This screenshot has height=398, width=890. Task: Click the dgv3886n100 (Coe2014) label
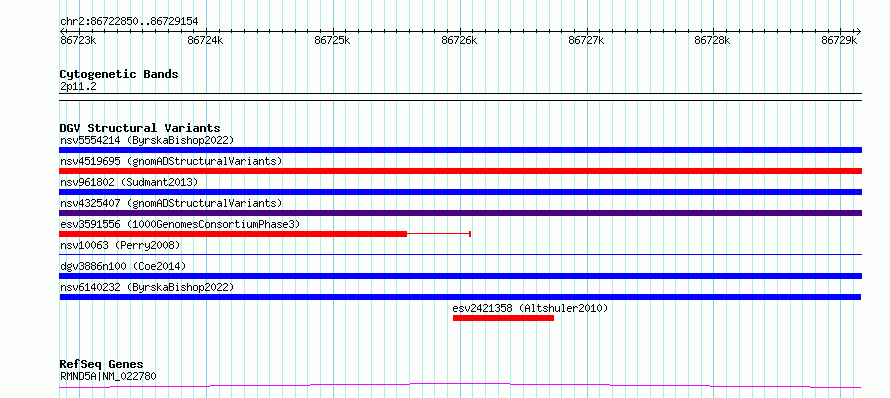point(123,266)
